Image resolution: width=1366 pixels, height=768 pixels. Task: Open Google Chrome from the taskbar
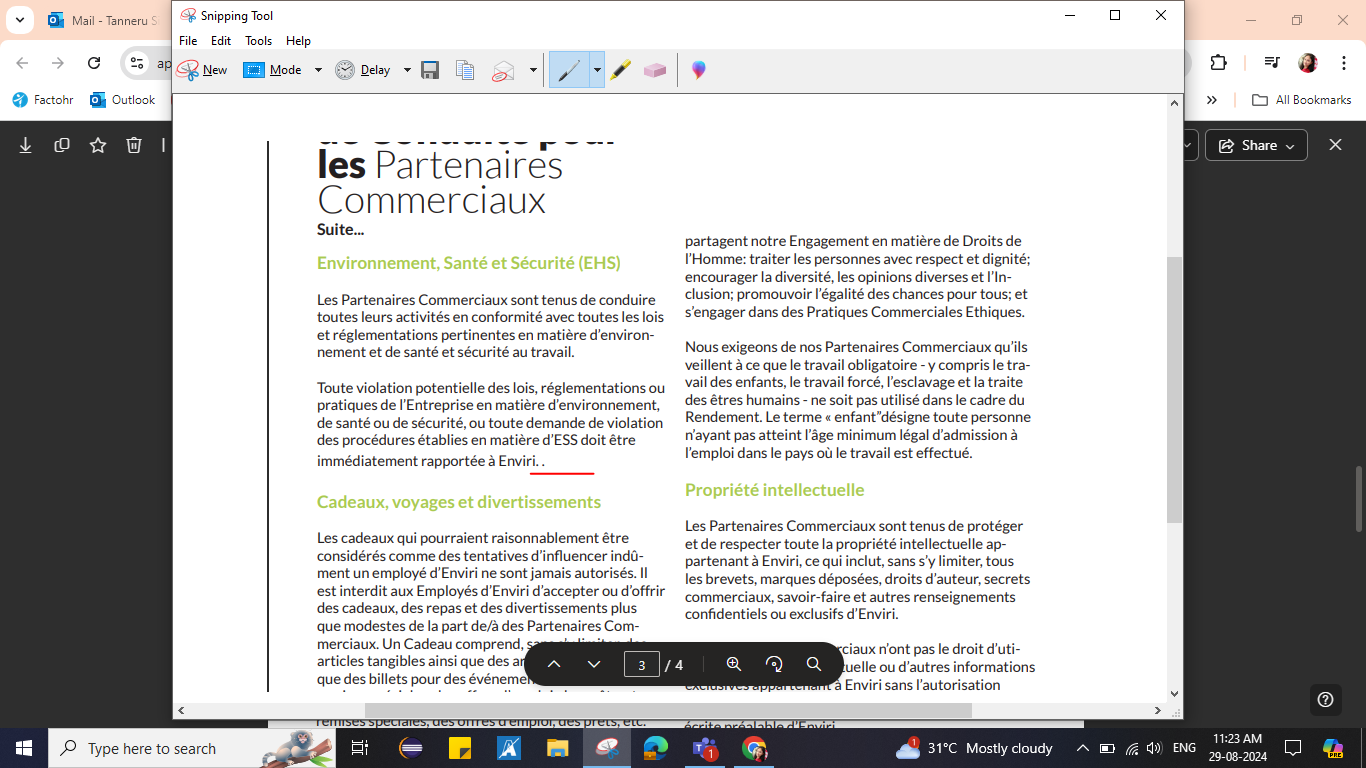tap(754, 748)
